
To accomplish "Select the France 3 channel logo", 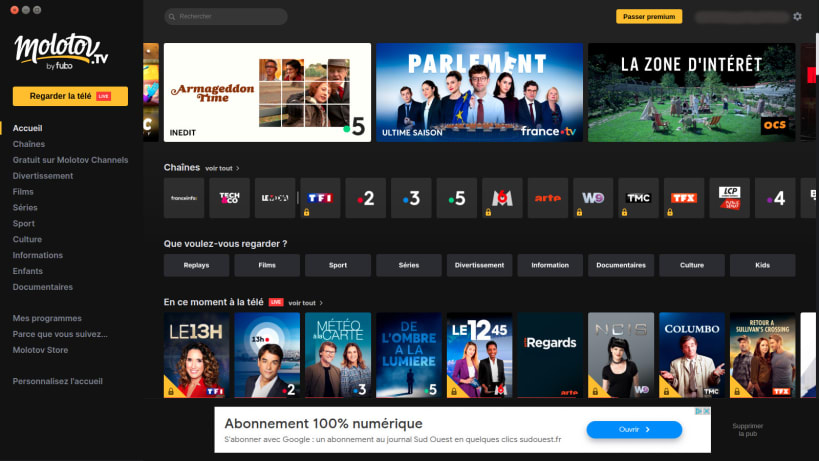I will coord(411,198).
